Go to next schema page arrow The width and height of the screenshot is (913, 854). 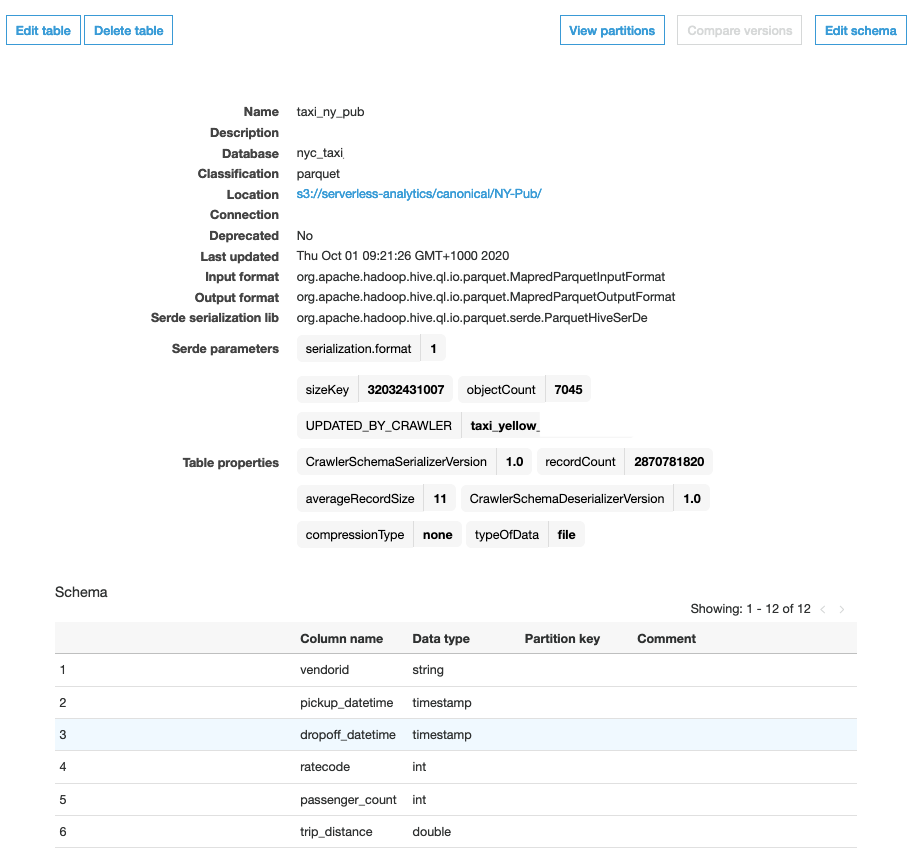841,609
